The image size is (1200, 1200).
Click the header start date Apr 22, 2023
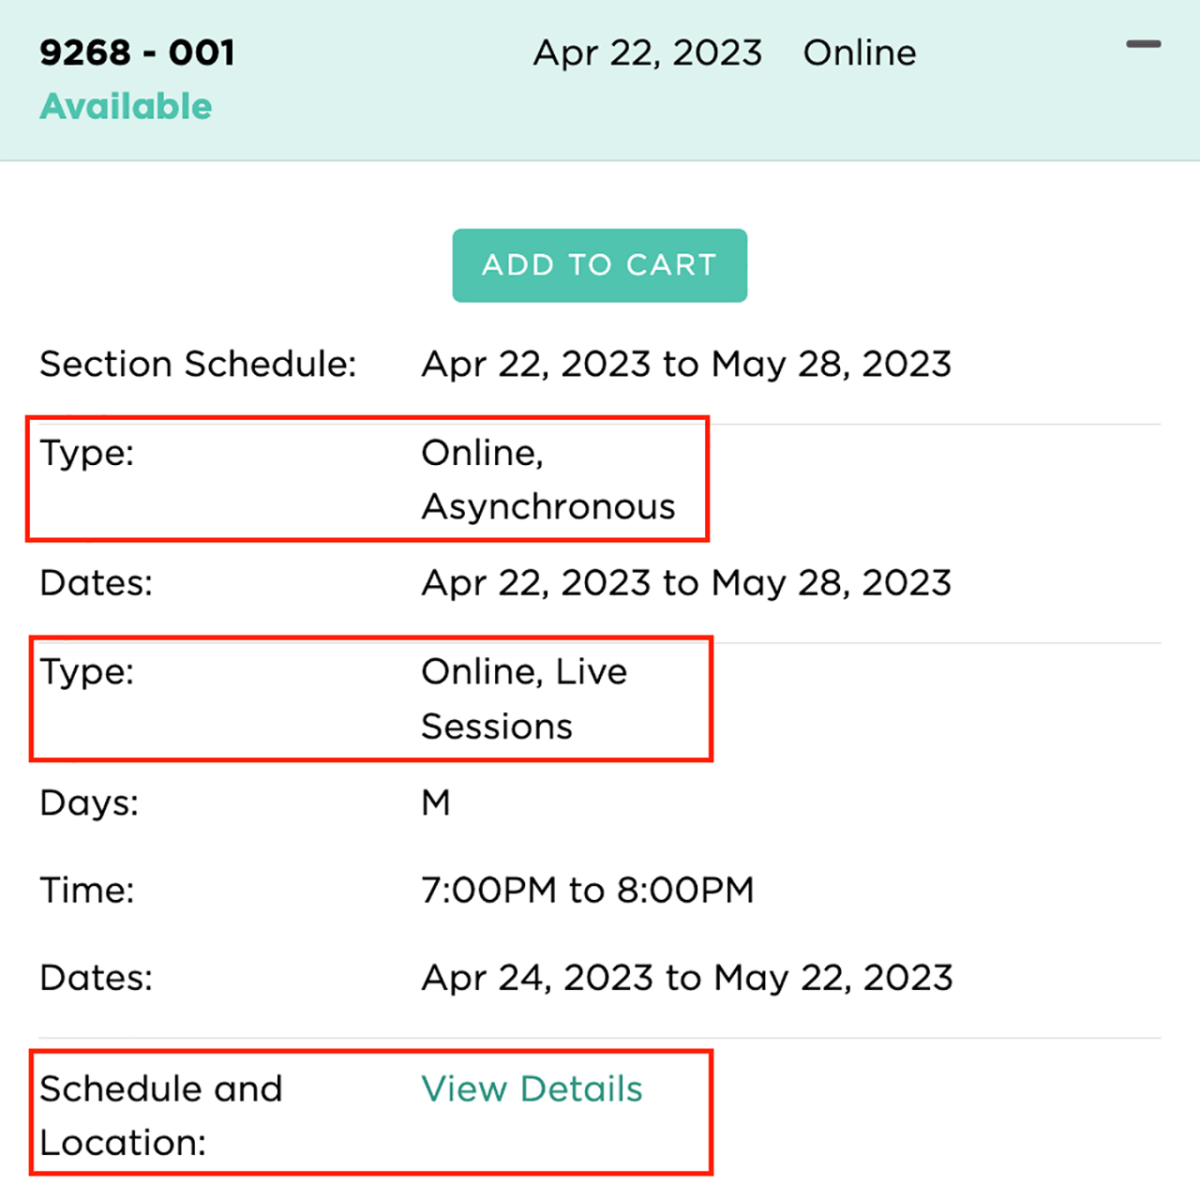click(647, 53)
